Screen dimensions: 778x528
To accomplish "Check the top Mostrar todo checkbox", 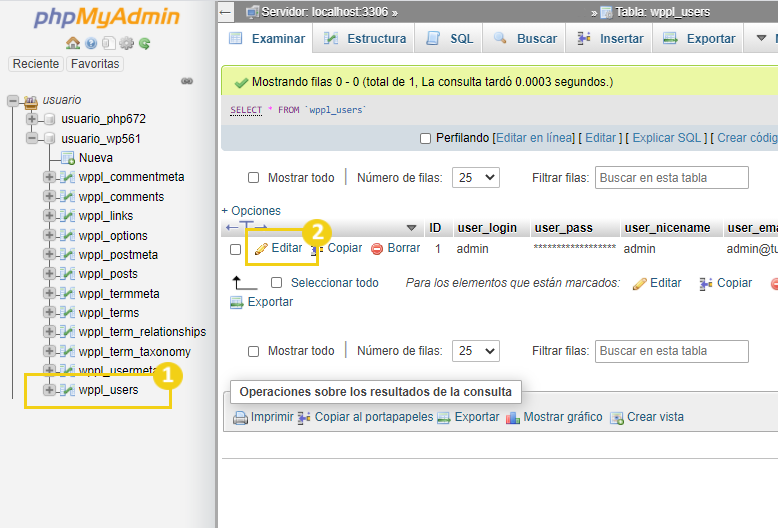I will tap(254, 178).
